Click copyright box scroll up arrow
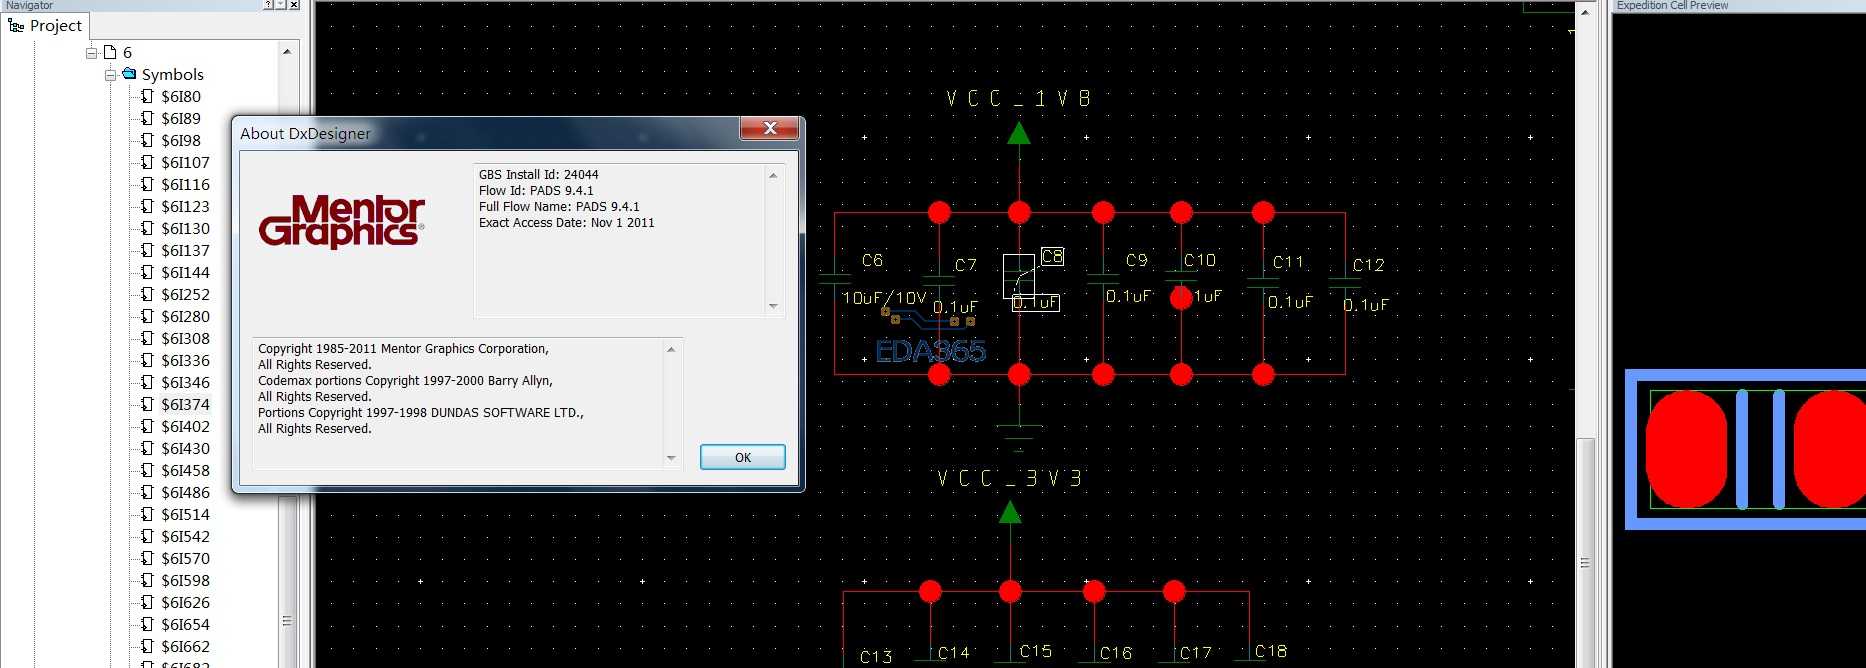Screen dimensions: 1866x668 click(671, 350)
